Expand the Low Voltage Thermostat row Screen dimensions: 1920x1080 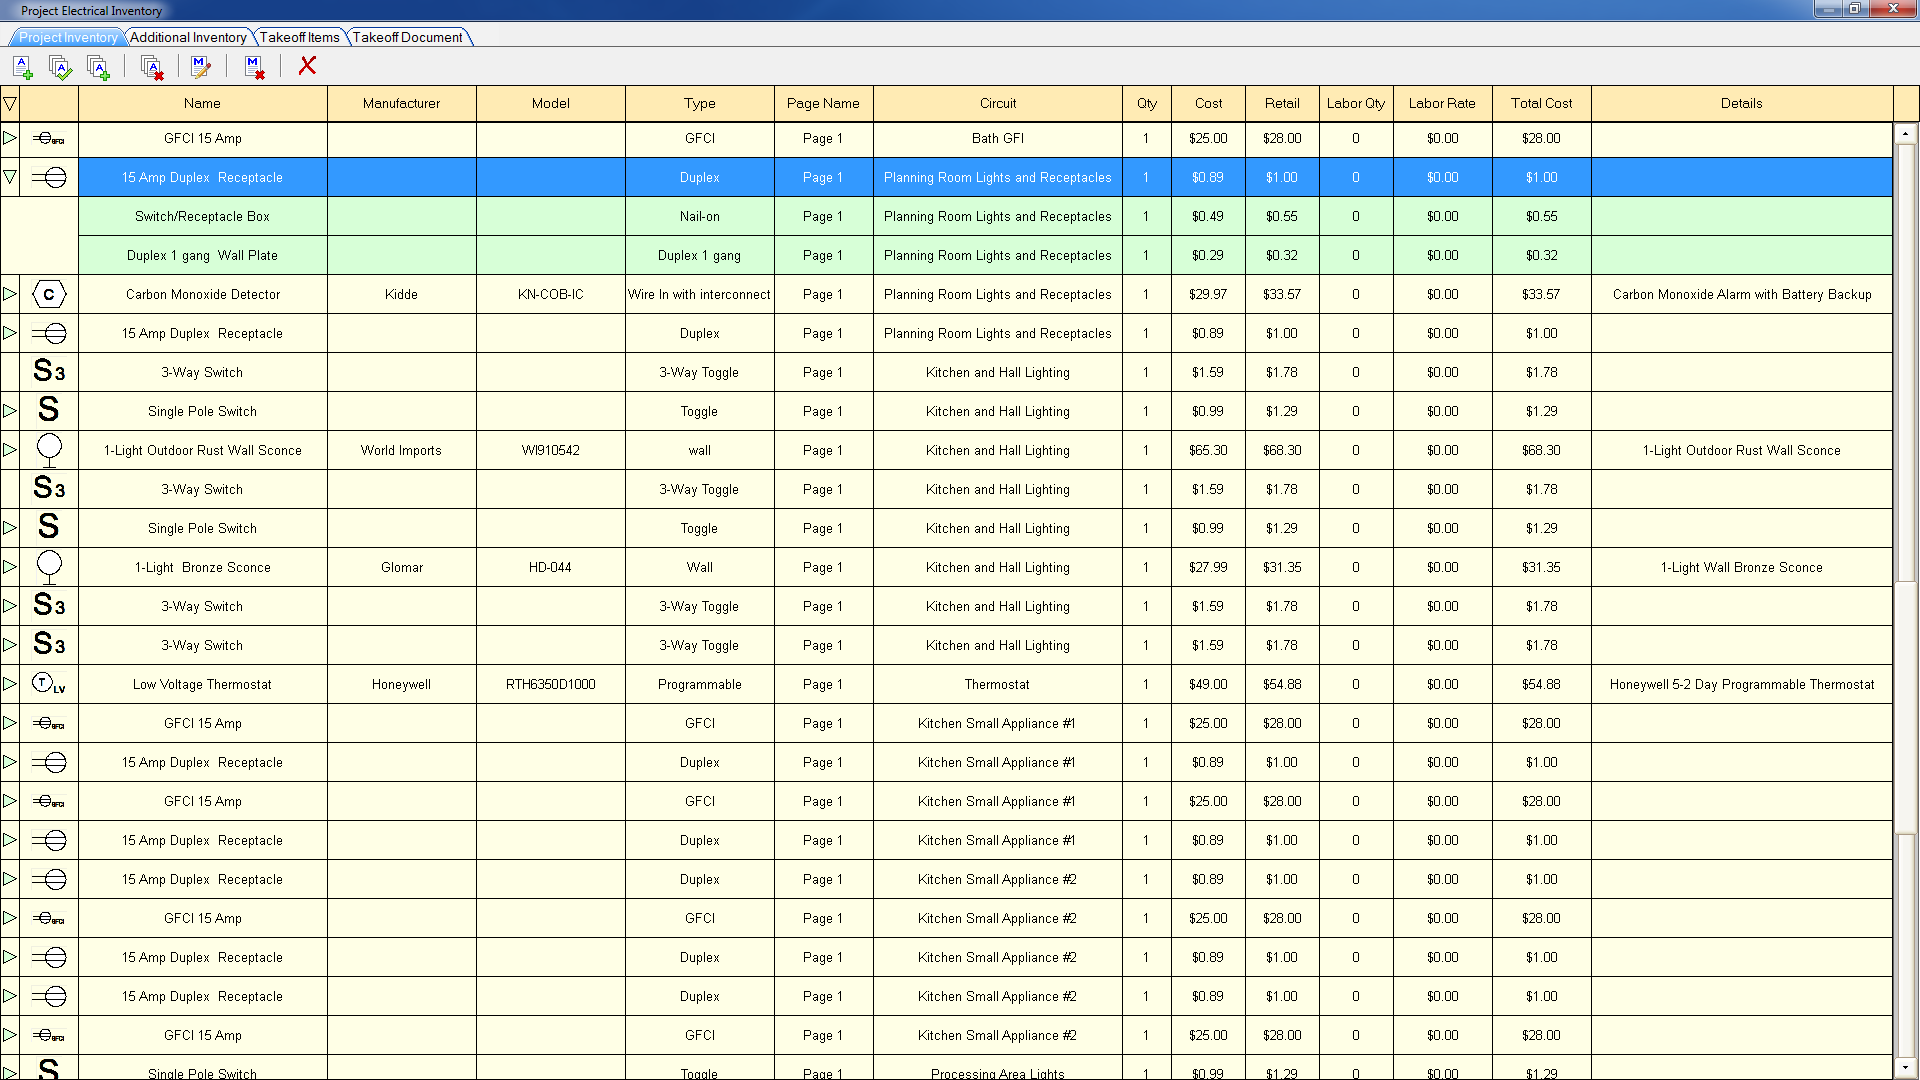(x=10, y=684)
